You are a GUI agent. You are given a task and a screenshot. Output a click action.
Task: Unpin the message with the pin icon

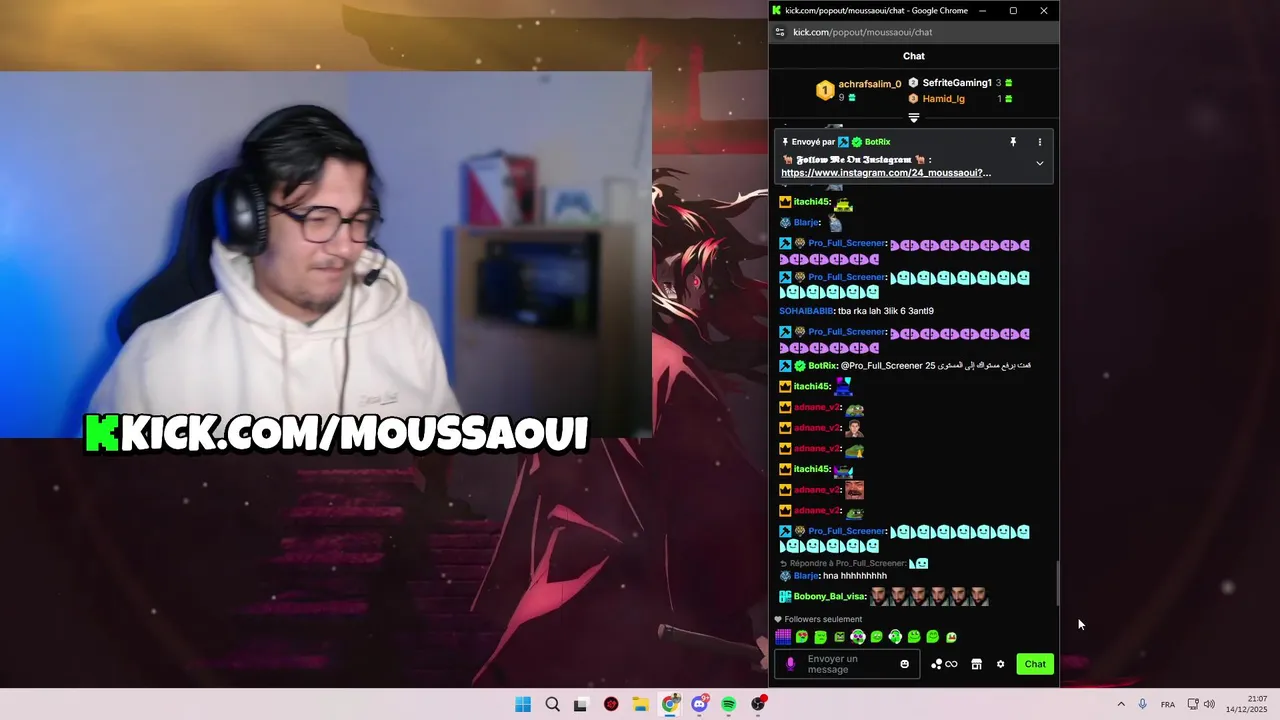click(1013, 142)
